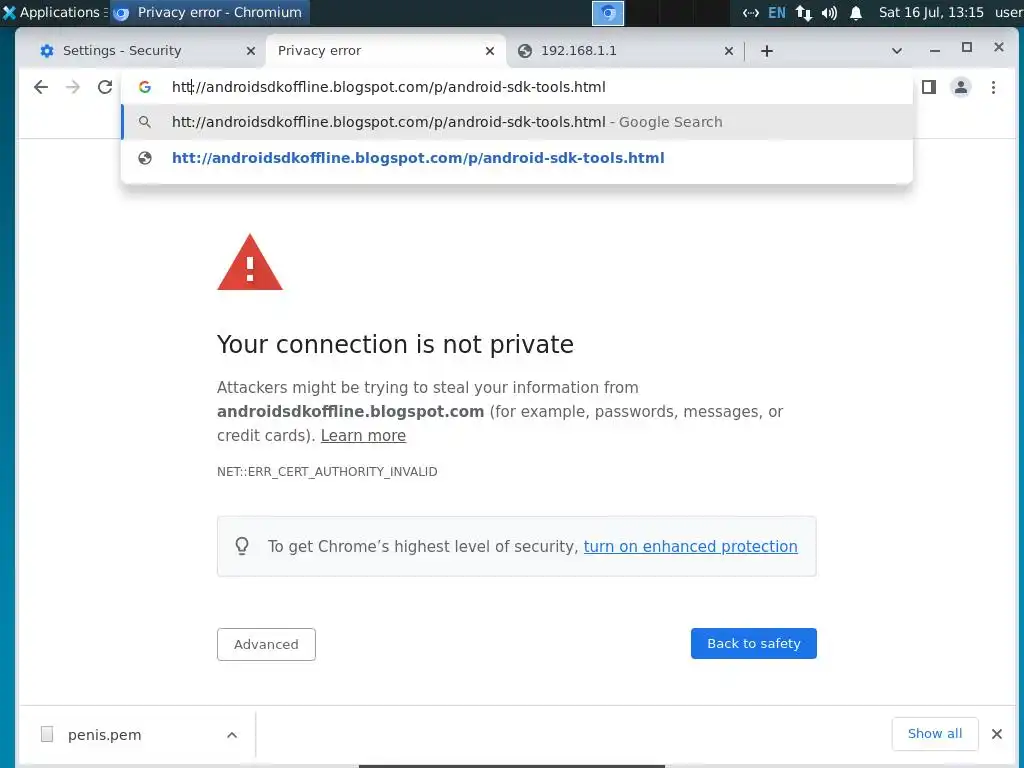Image resolution: width=1024 pixels, height=768 pixels.
Task: Click the Advanced button
Action: point(266,644)
